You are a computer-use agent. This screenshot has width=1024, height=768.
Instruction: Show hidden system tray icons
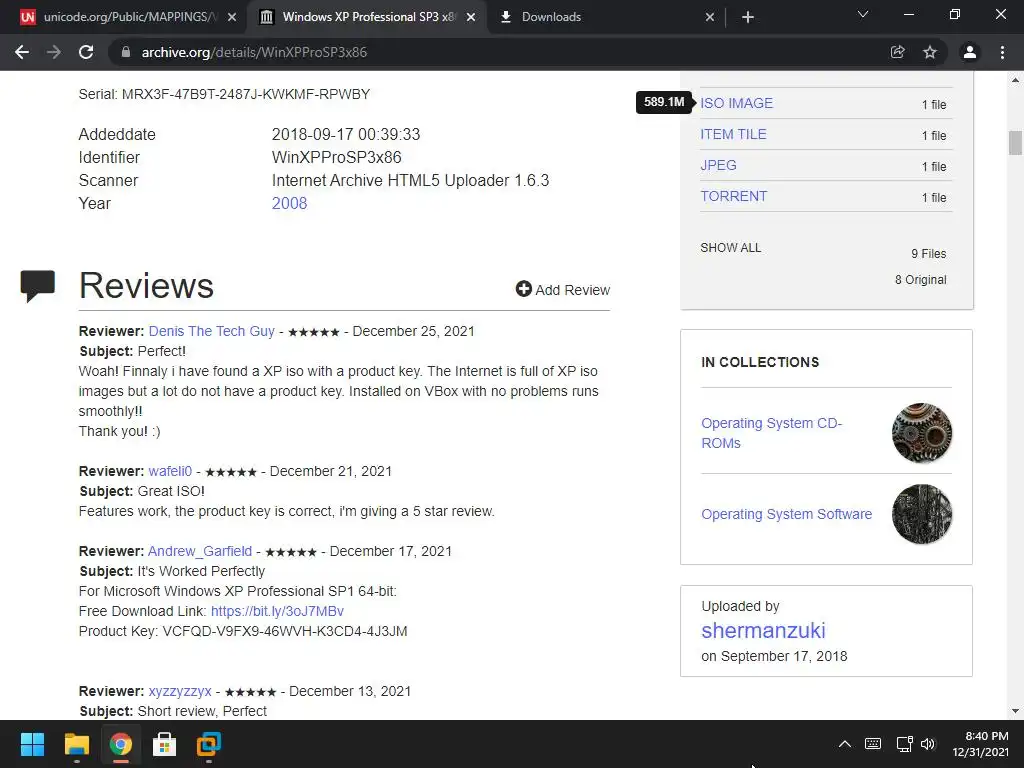tap(844, 744)
